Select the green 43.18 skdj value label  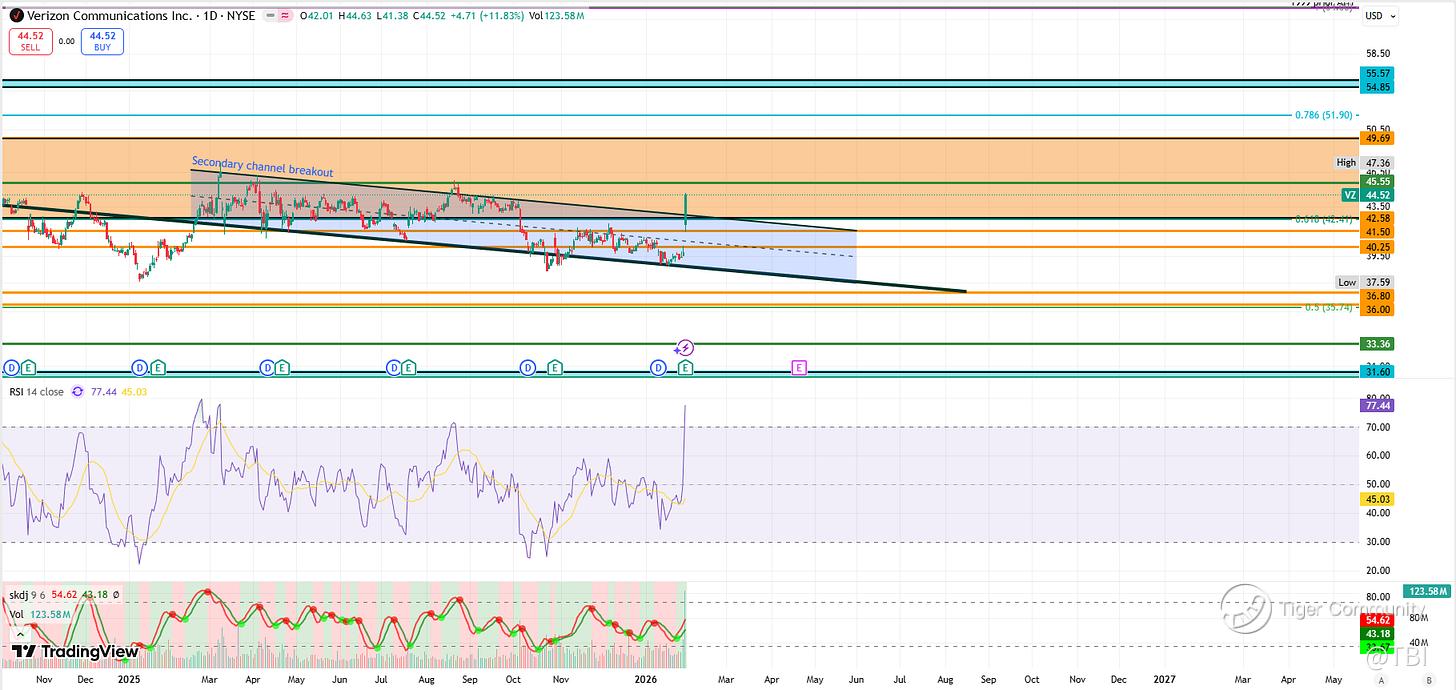[x=1376, y=634]
